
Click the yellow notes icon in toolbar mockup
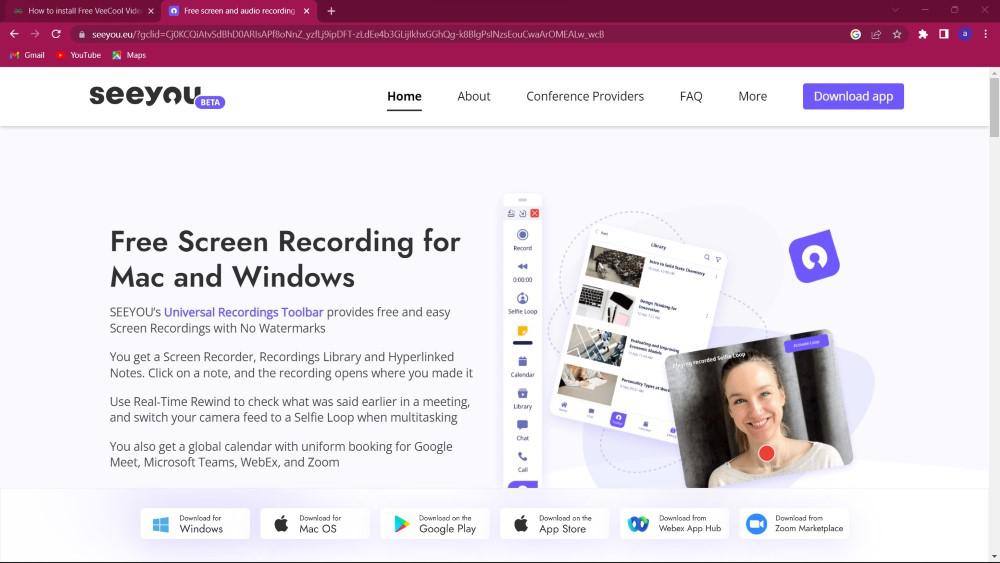[522, 331]
